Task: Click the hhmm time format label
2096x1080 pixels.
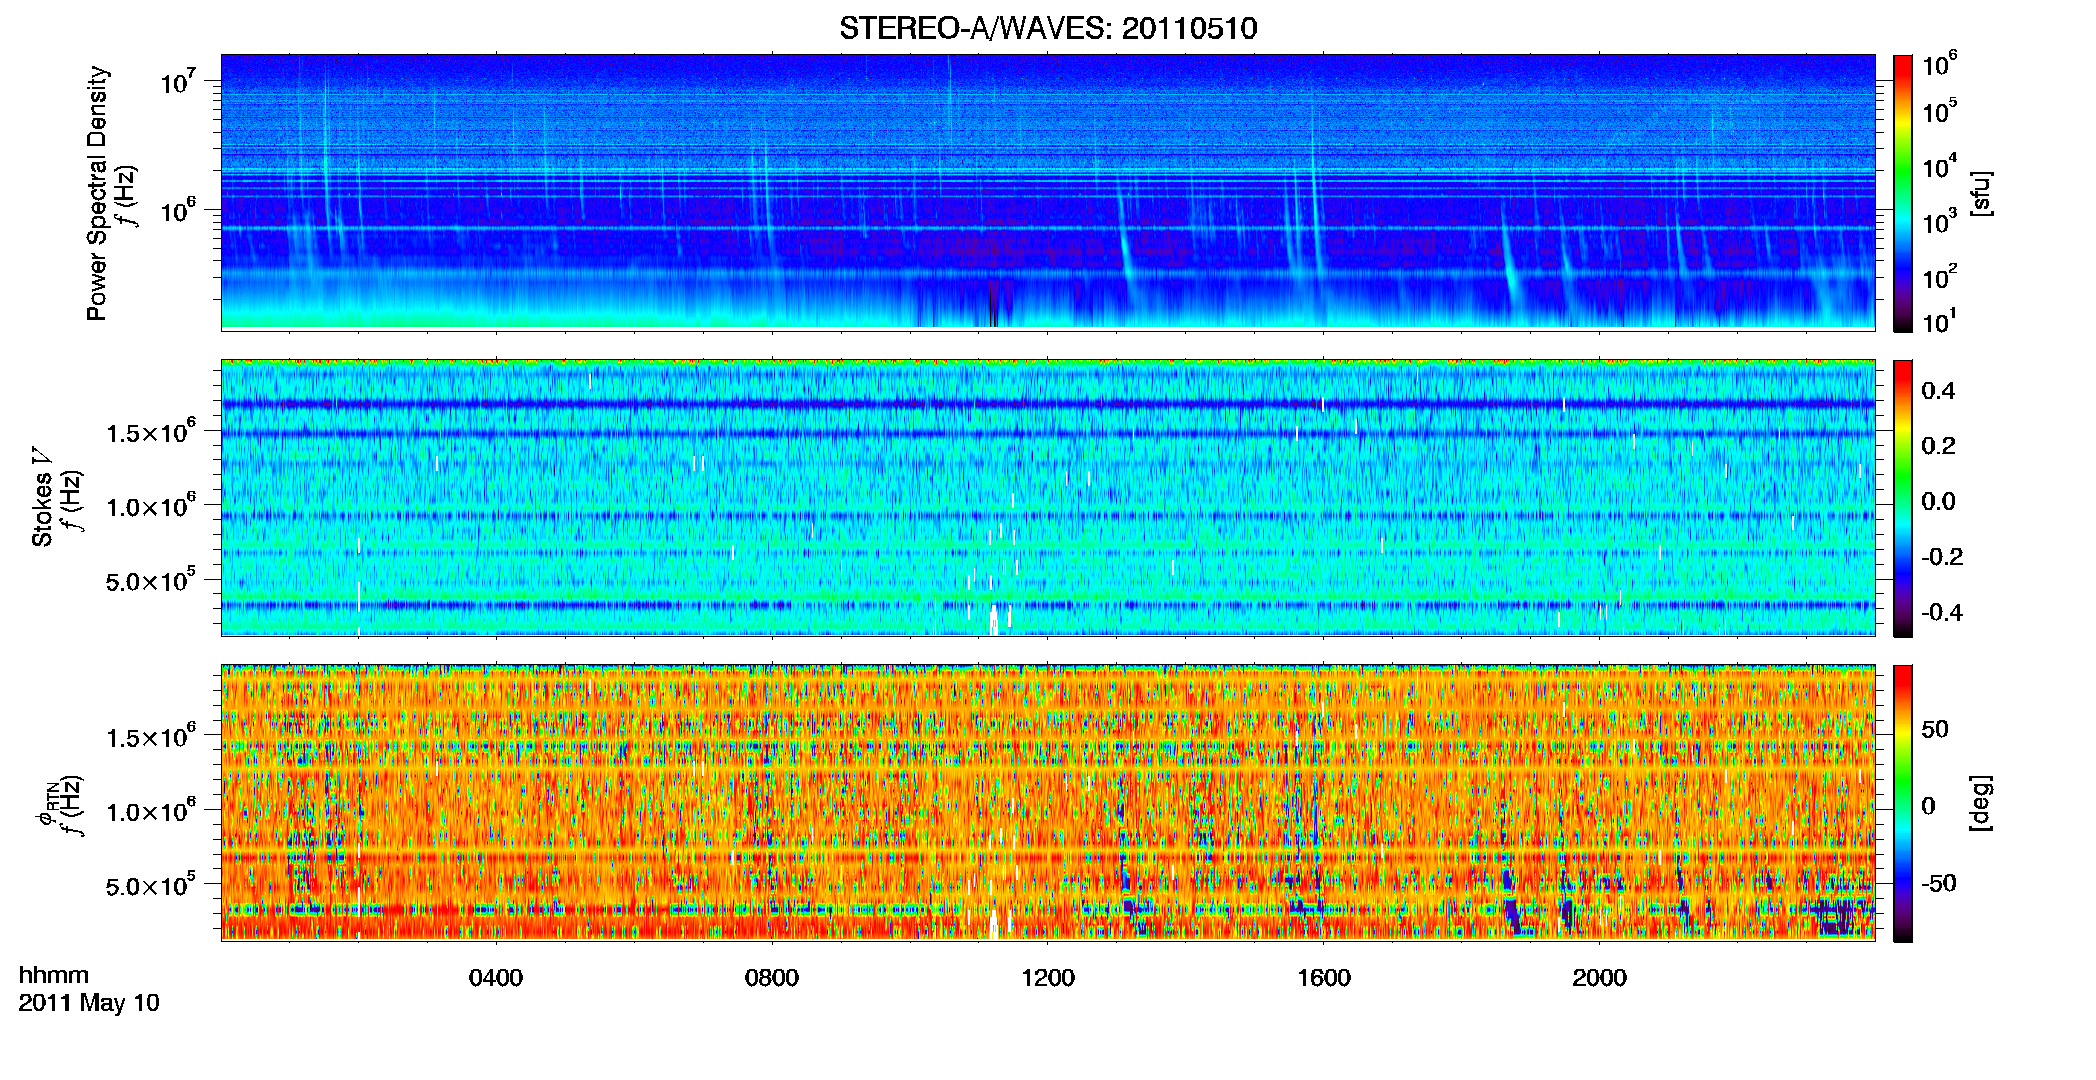Action: click(x=54, y=975)
